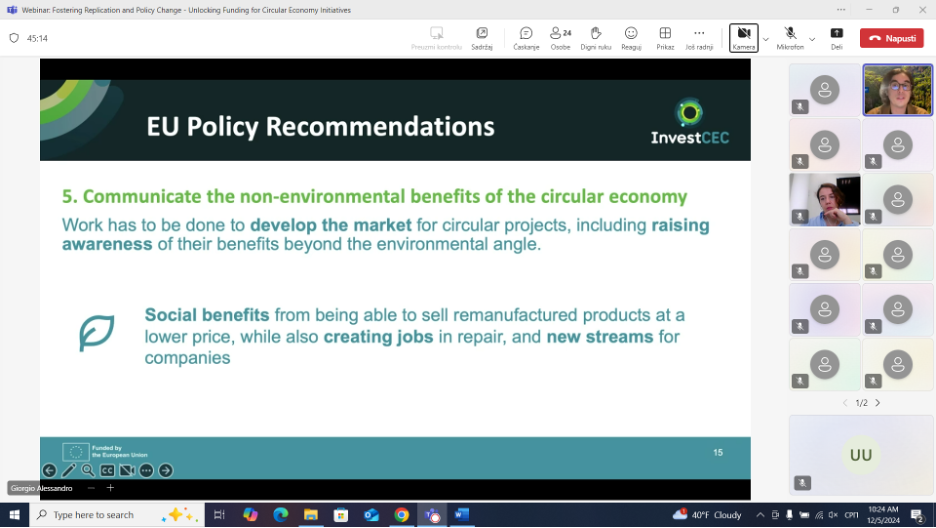Expand the camera options dropdown arrow

click(x=766, y=39)
